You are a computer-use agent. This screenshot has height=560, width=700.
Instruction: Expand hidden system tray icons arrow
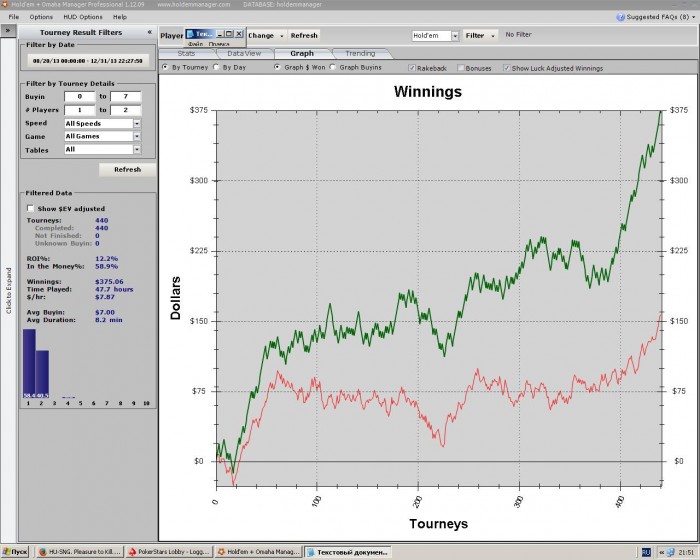tap(662, 552)
